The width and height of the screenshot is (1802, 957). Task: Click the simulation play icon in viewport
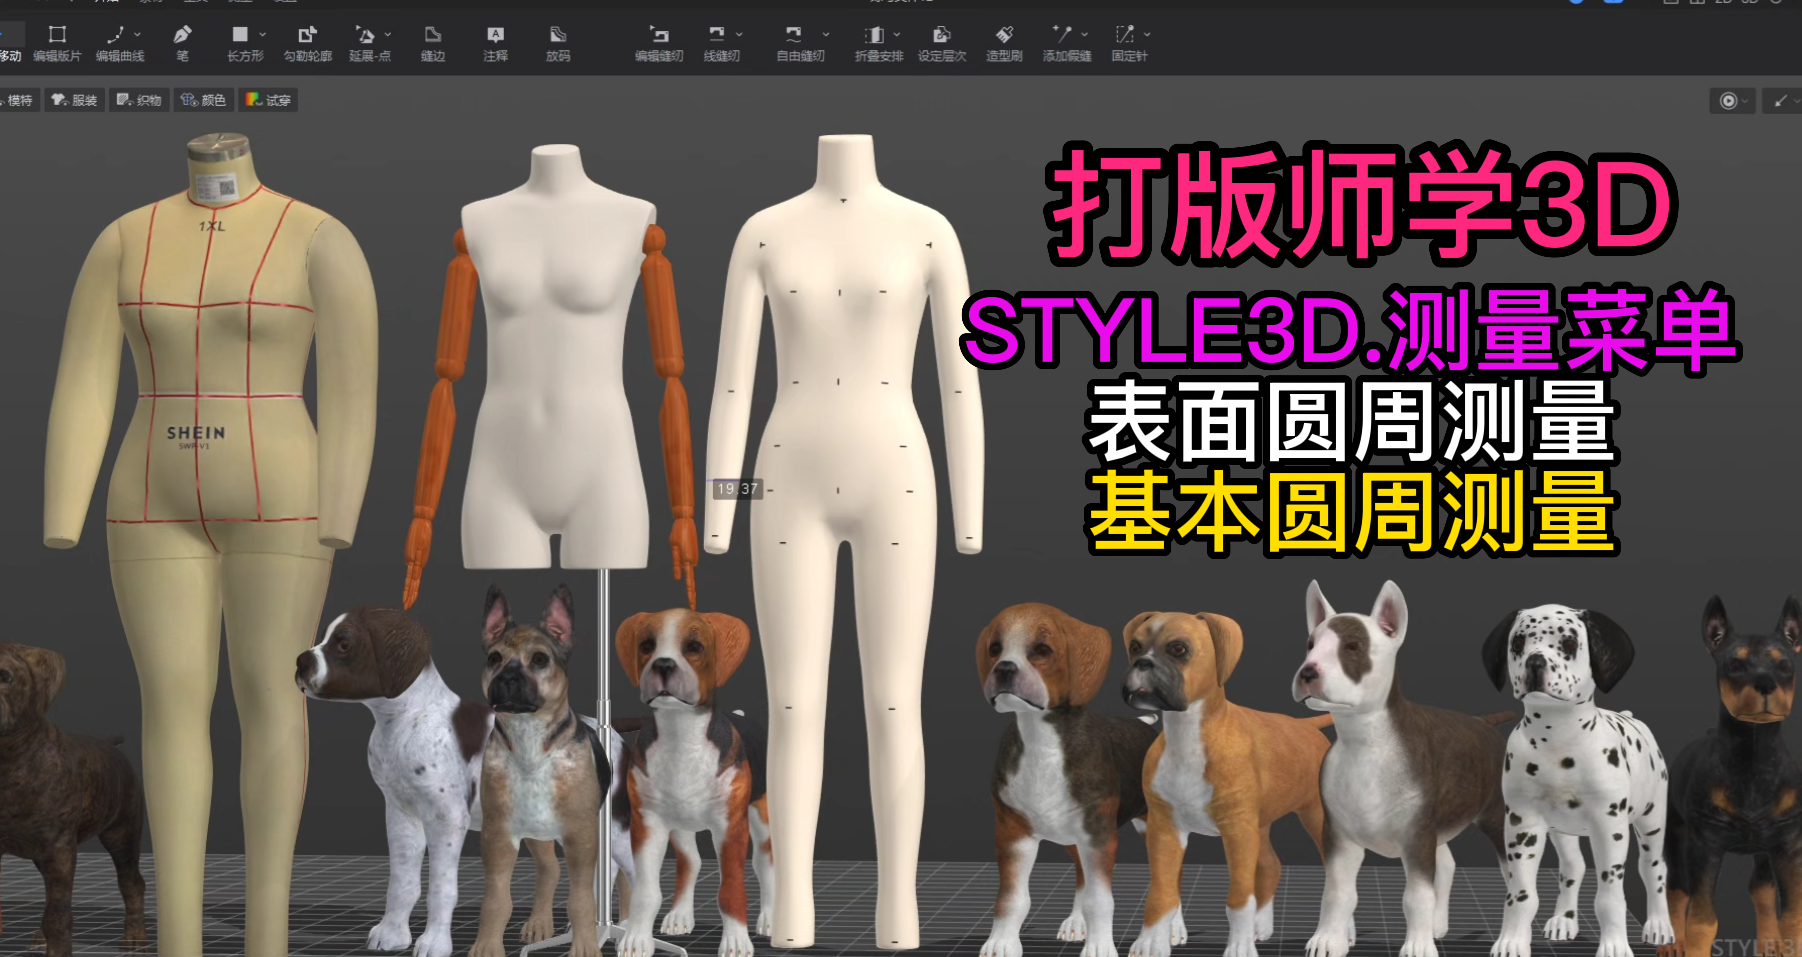point(1727,100)
